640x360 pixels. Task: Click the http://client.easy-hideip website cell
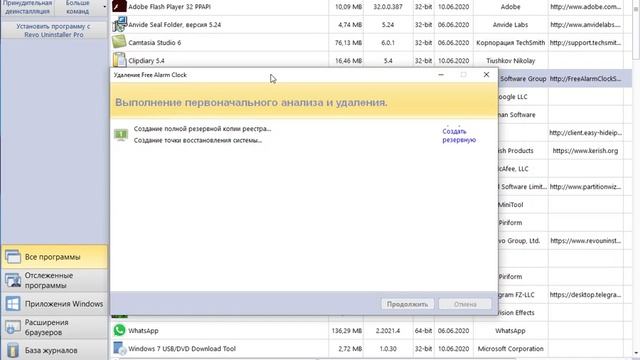pos(585,132)
